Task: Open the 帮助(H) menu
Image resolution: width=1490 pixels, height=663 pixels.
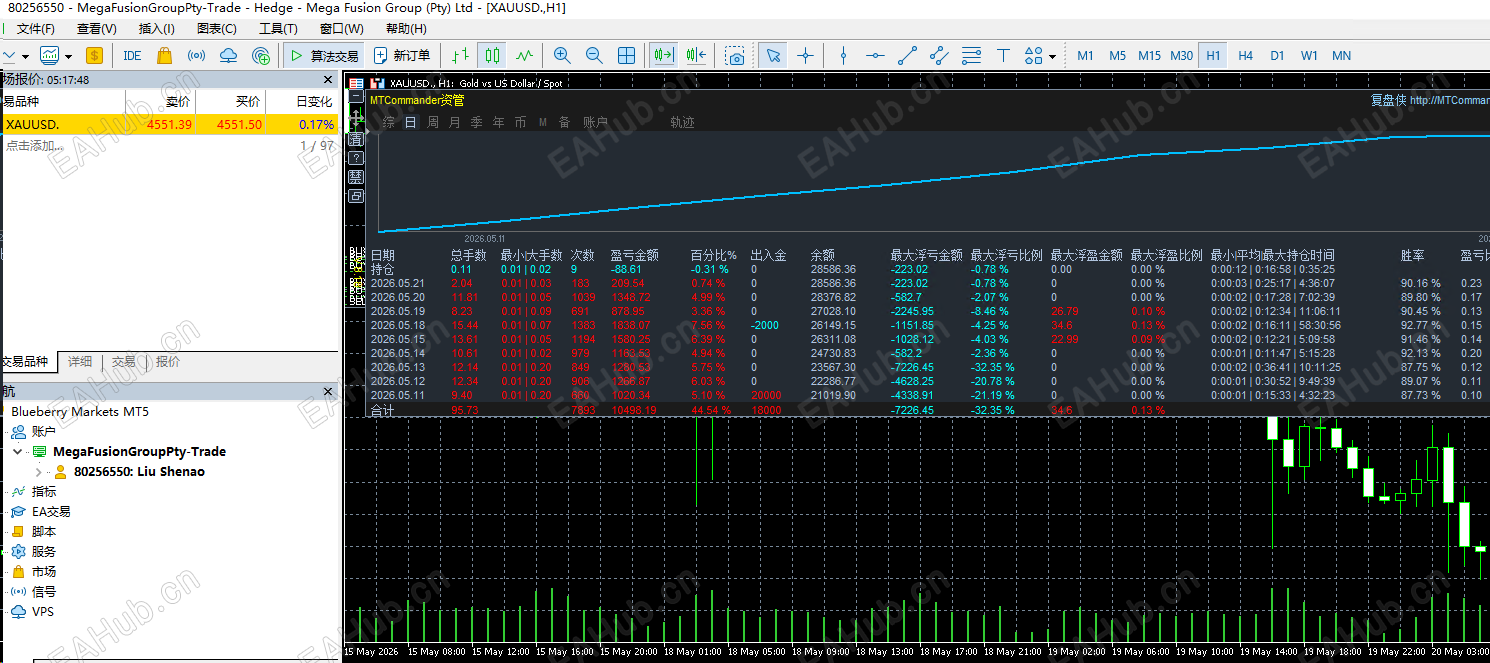Action: coord(406,29)
